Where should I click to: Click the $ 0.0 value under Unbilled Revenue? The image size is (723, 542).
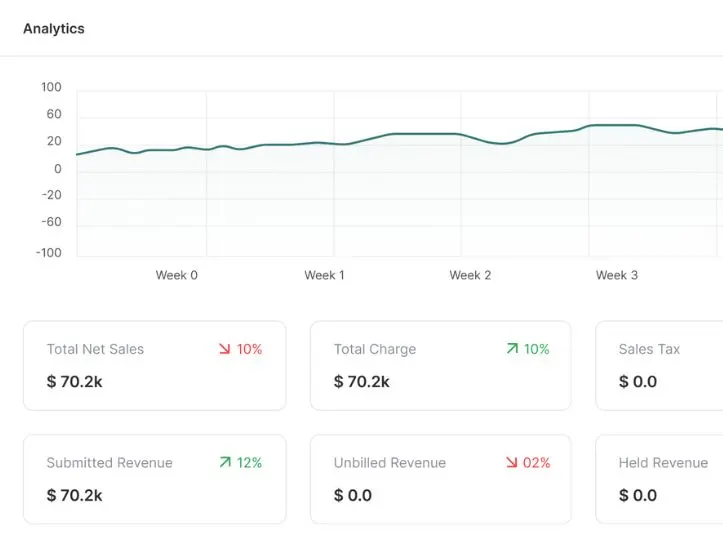pos(353,495)
